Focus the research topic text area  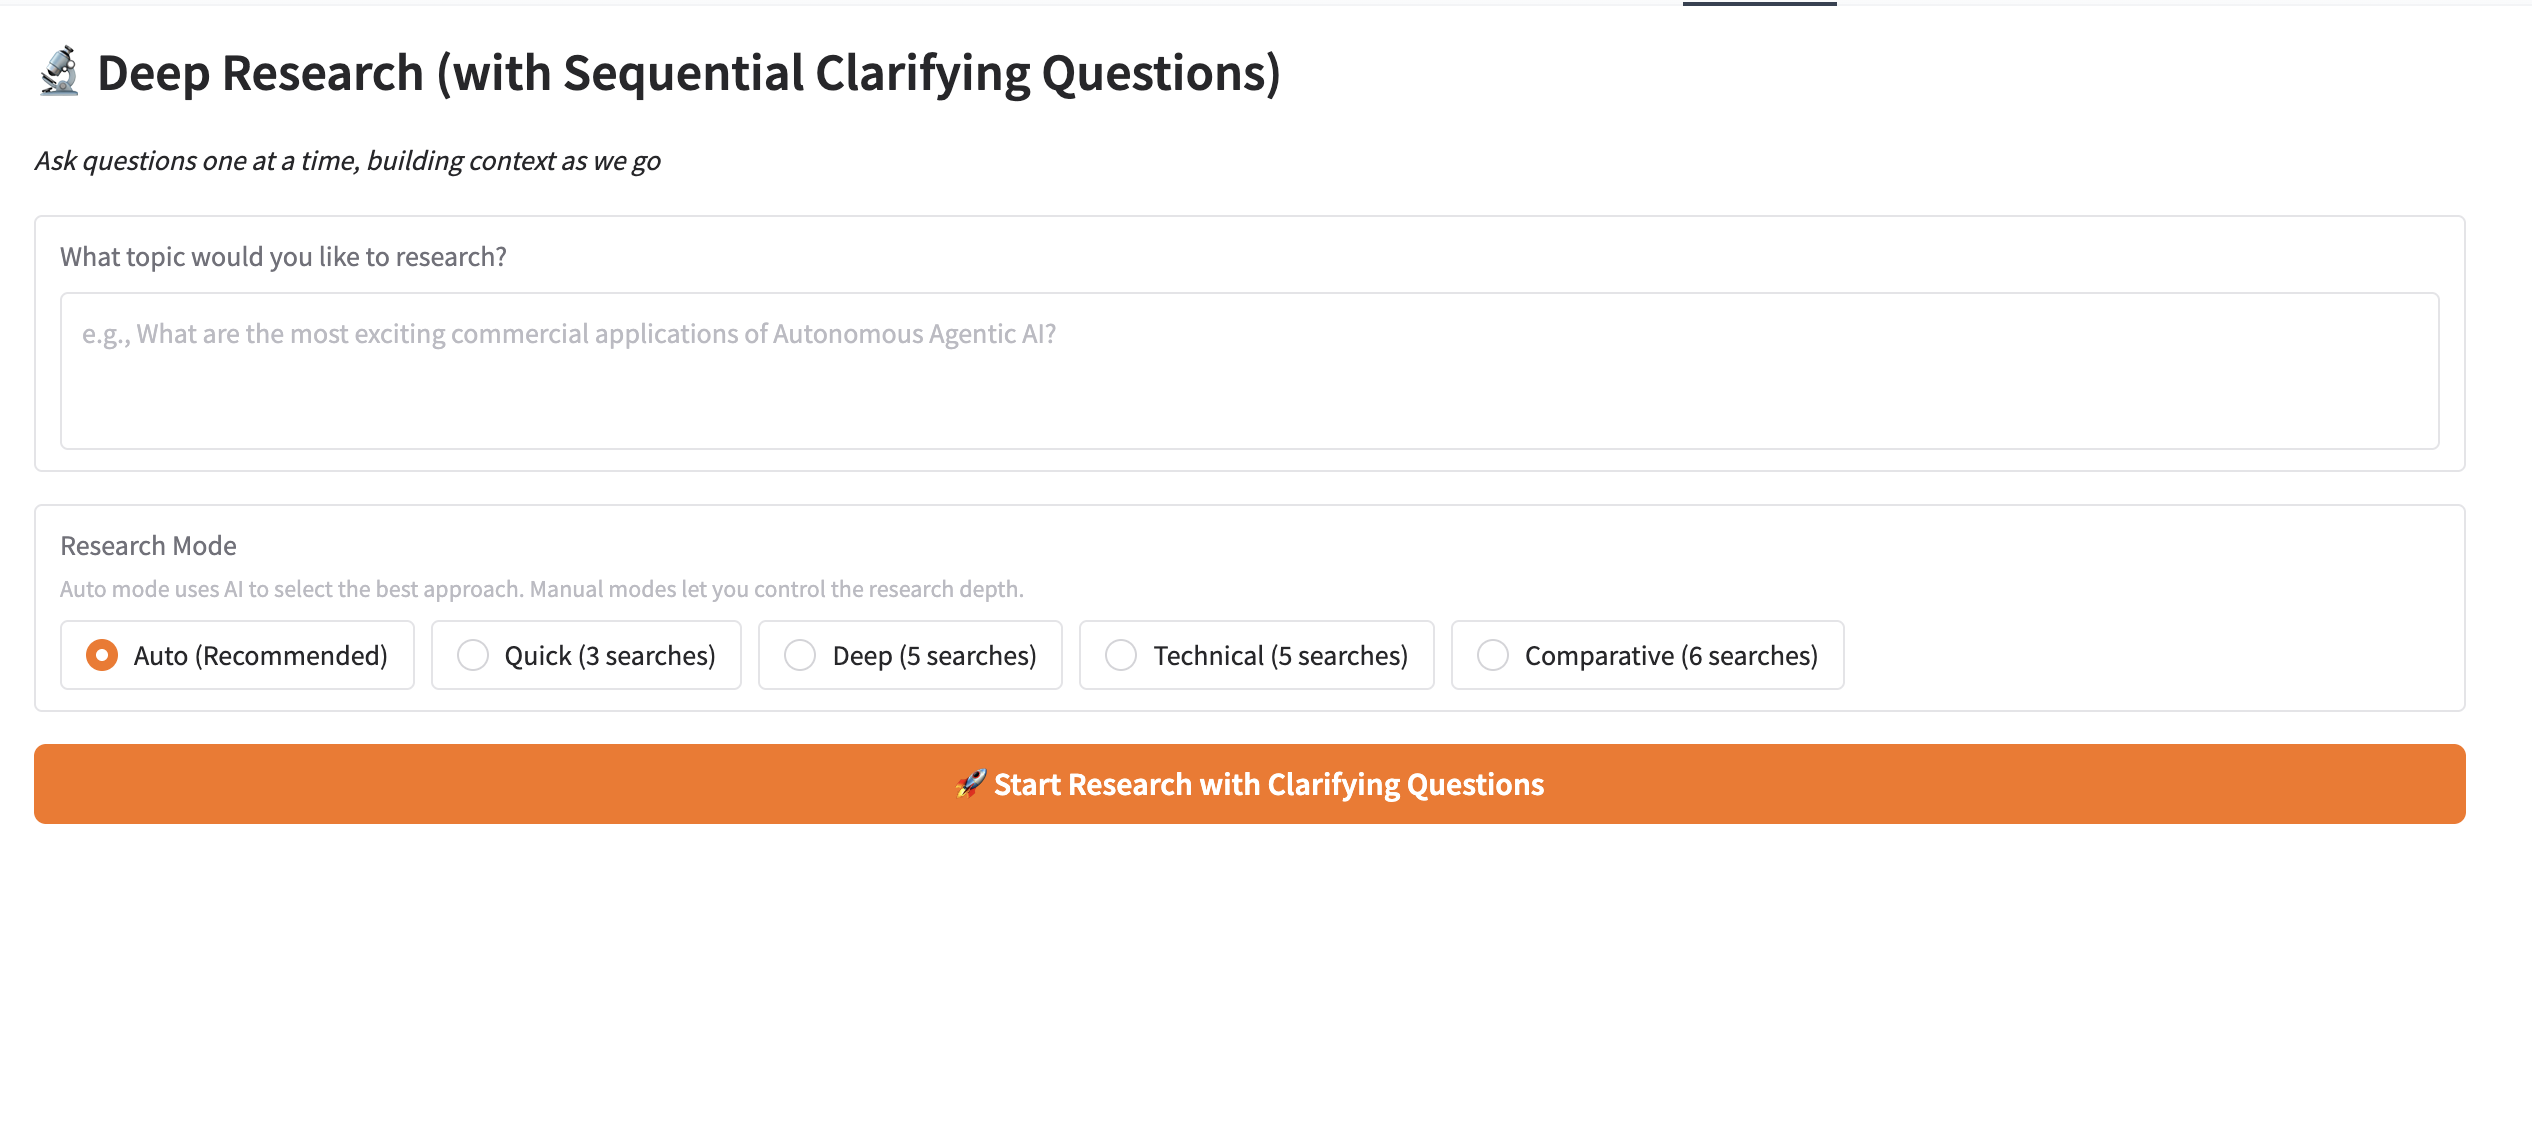(x=1250, y=371)
